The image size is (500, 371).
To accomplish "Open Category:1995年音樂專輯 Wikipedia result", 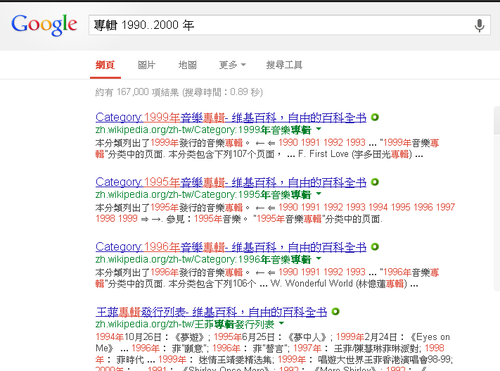I will [231, 182].
